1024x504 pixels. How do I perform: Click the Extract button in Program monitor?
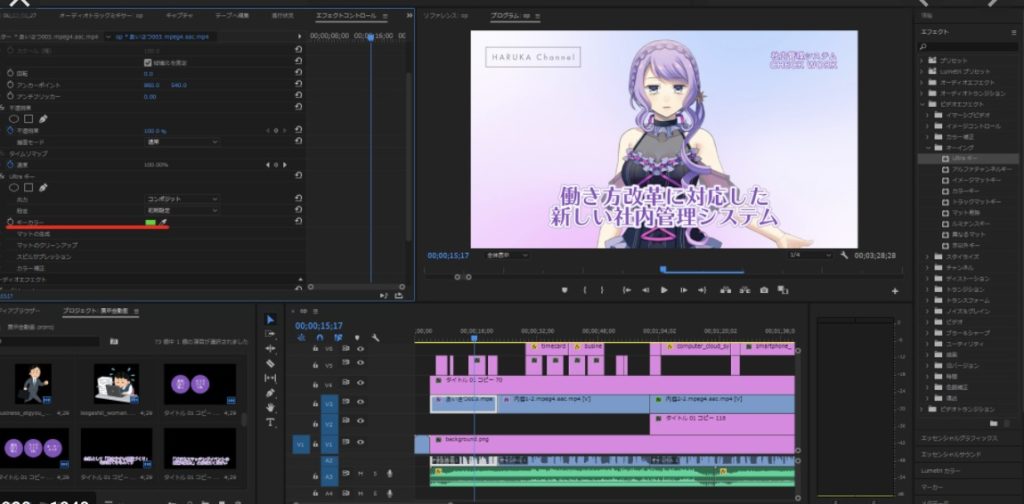744,291
